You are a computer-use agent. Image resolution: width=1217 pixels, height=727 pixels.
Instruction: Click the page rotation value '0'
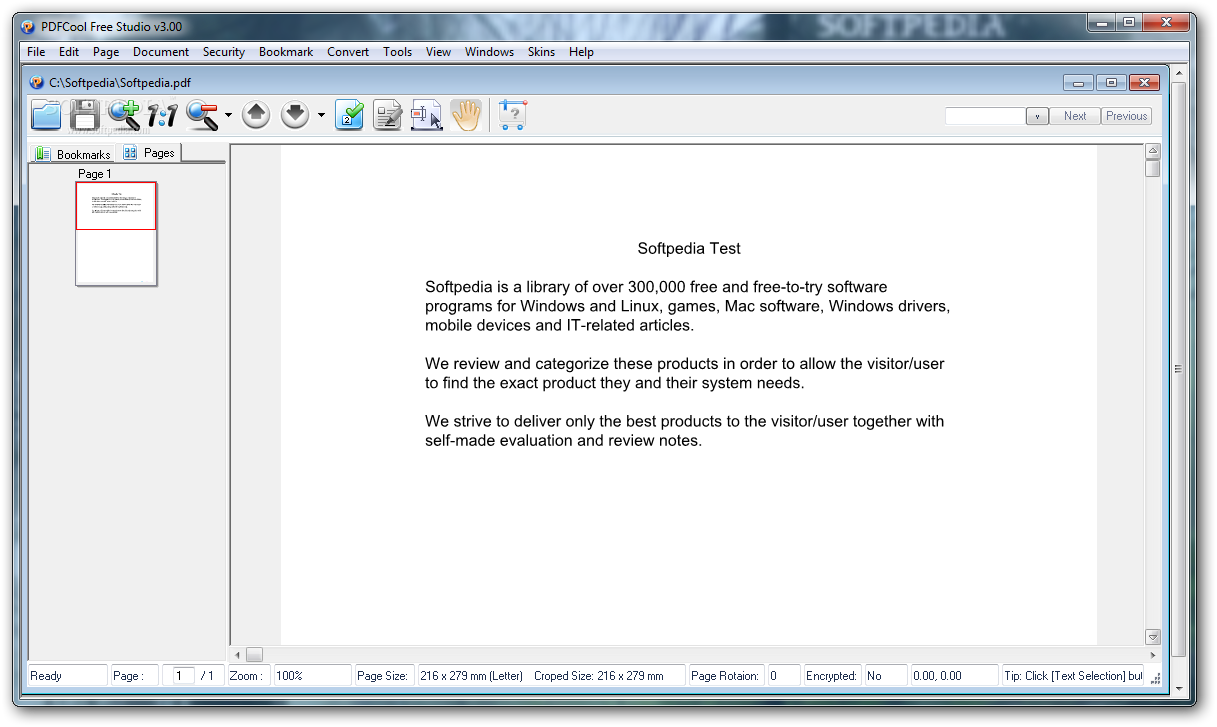point(774,676)
